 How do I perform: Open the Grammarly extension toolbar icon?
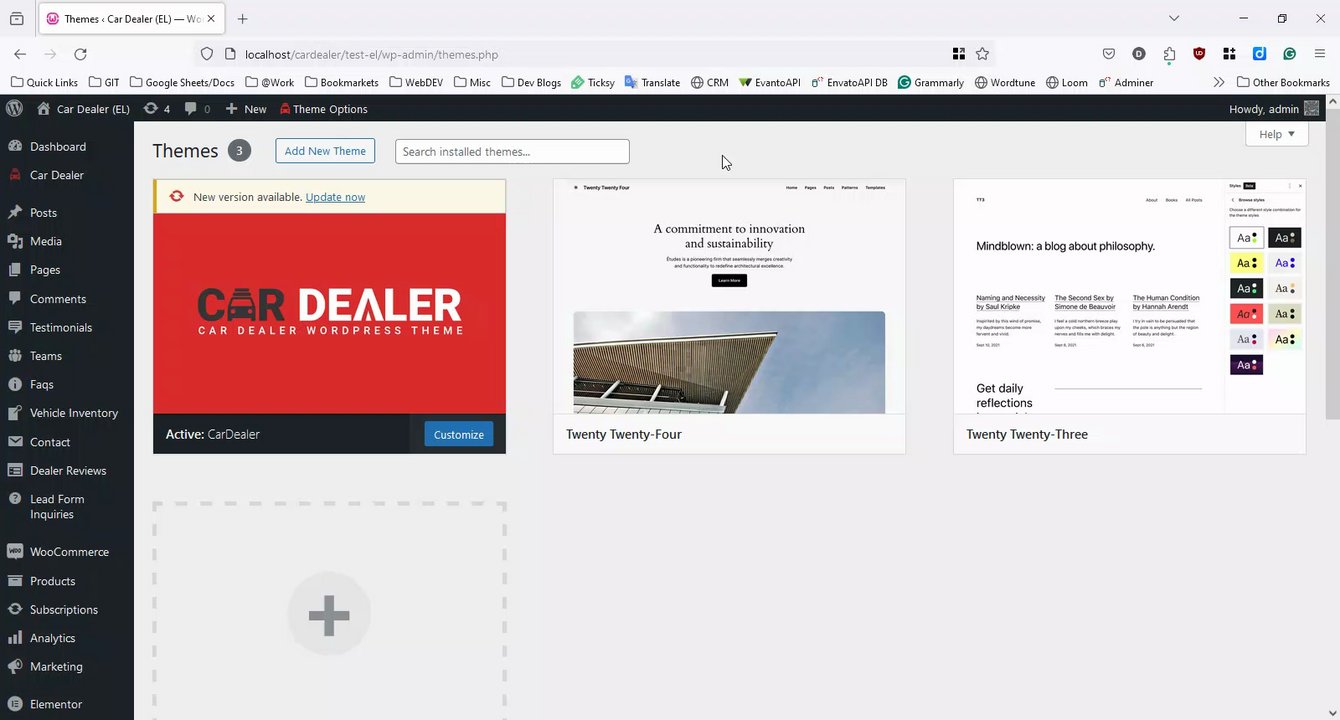click(x=1289, y=54)
